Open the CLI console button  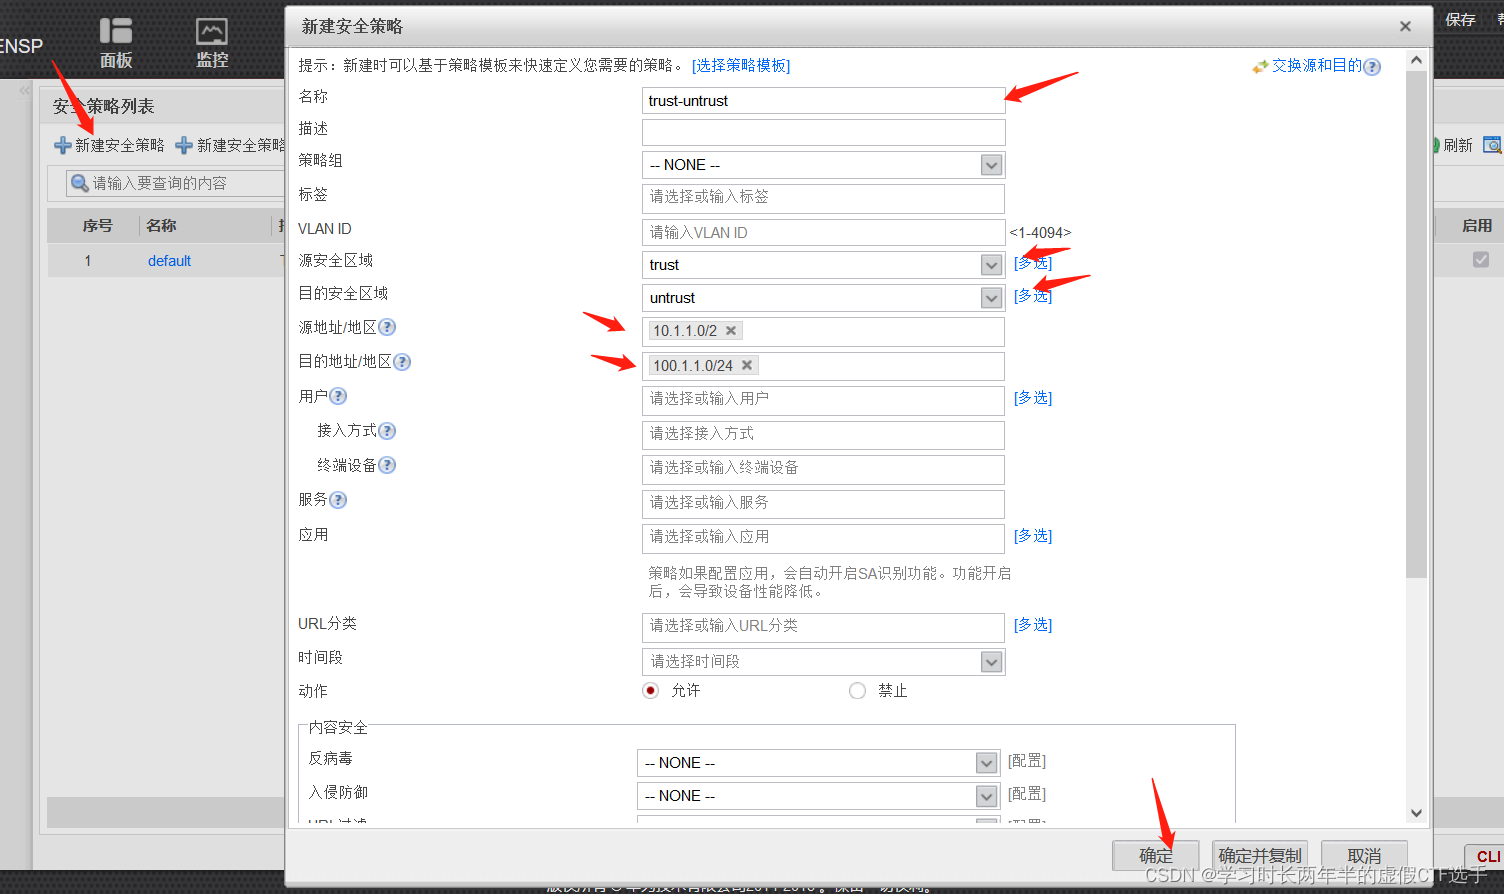1486,857
